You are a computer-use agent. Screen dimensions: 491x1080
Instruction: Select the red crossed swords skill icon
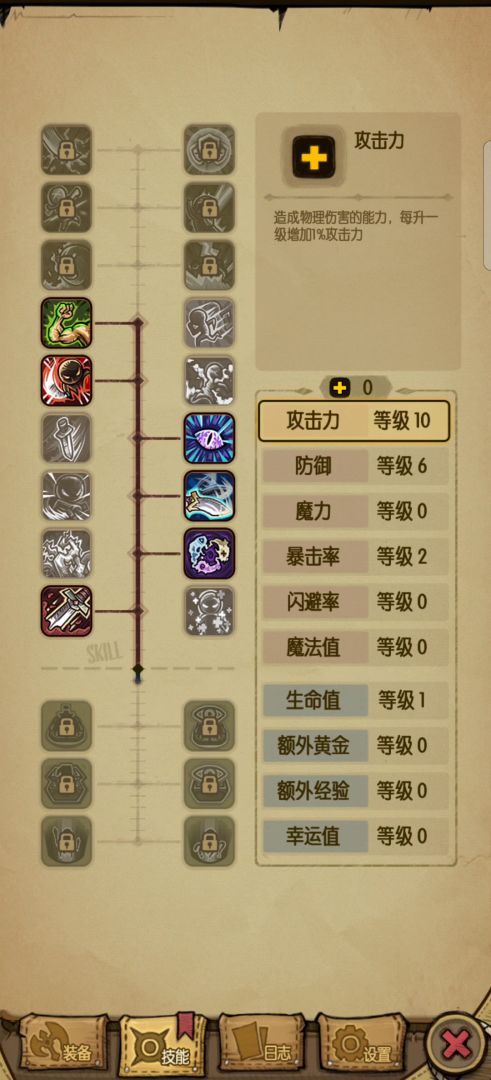coord(66,611)
